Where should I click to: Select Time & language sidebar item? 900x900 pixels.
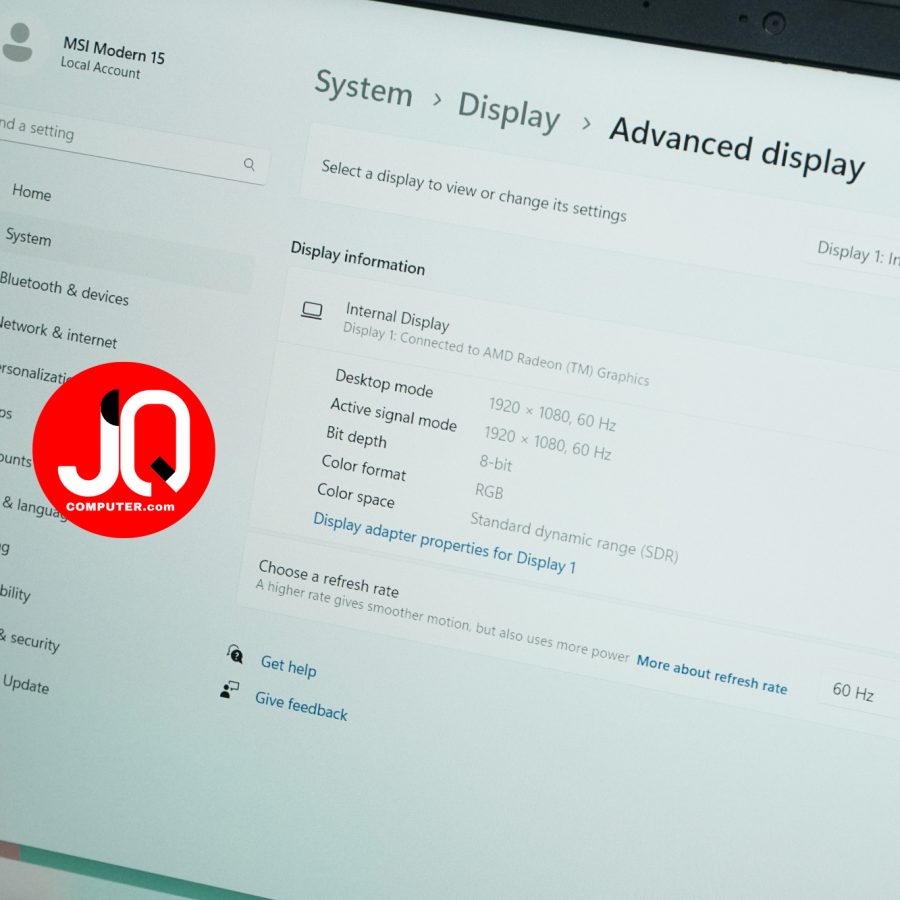pos(34,506)
